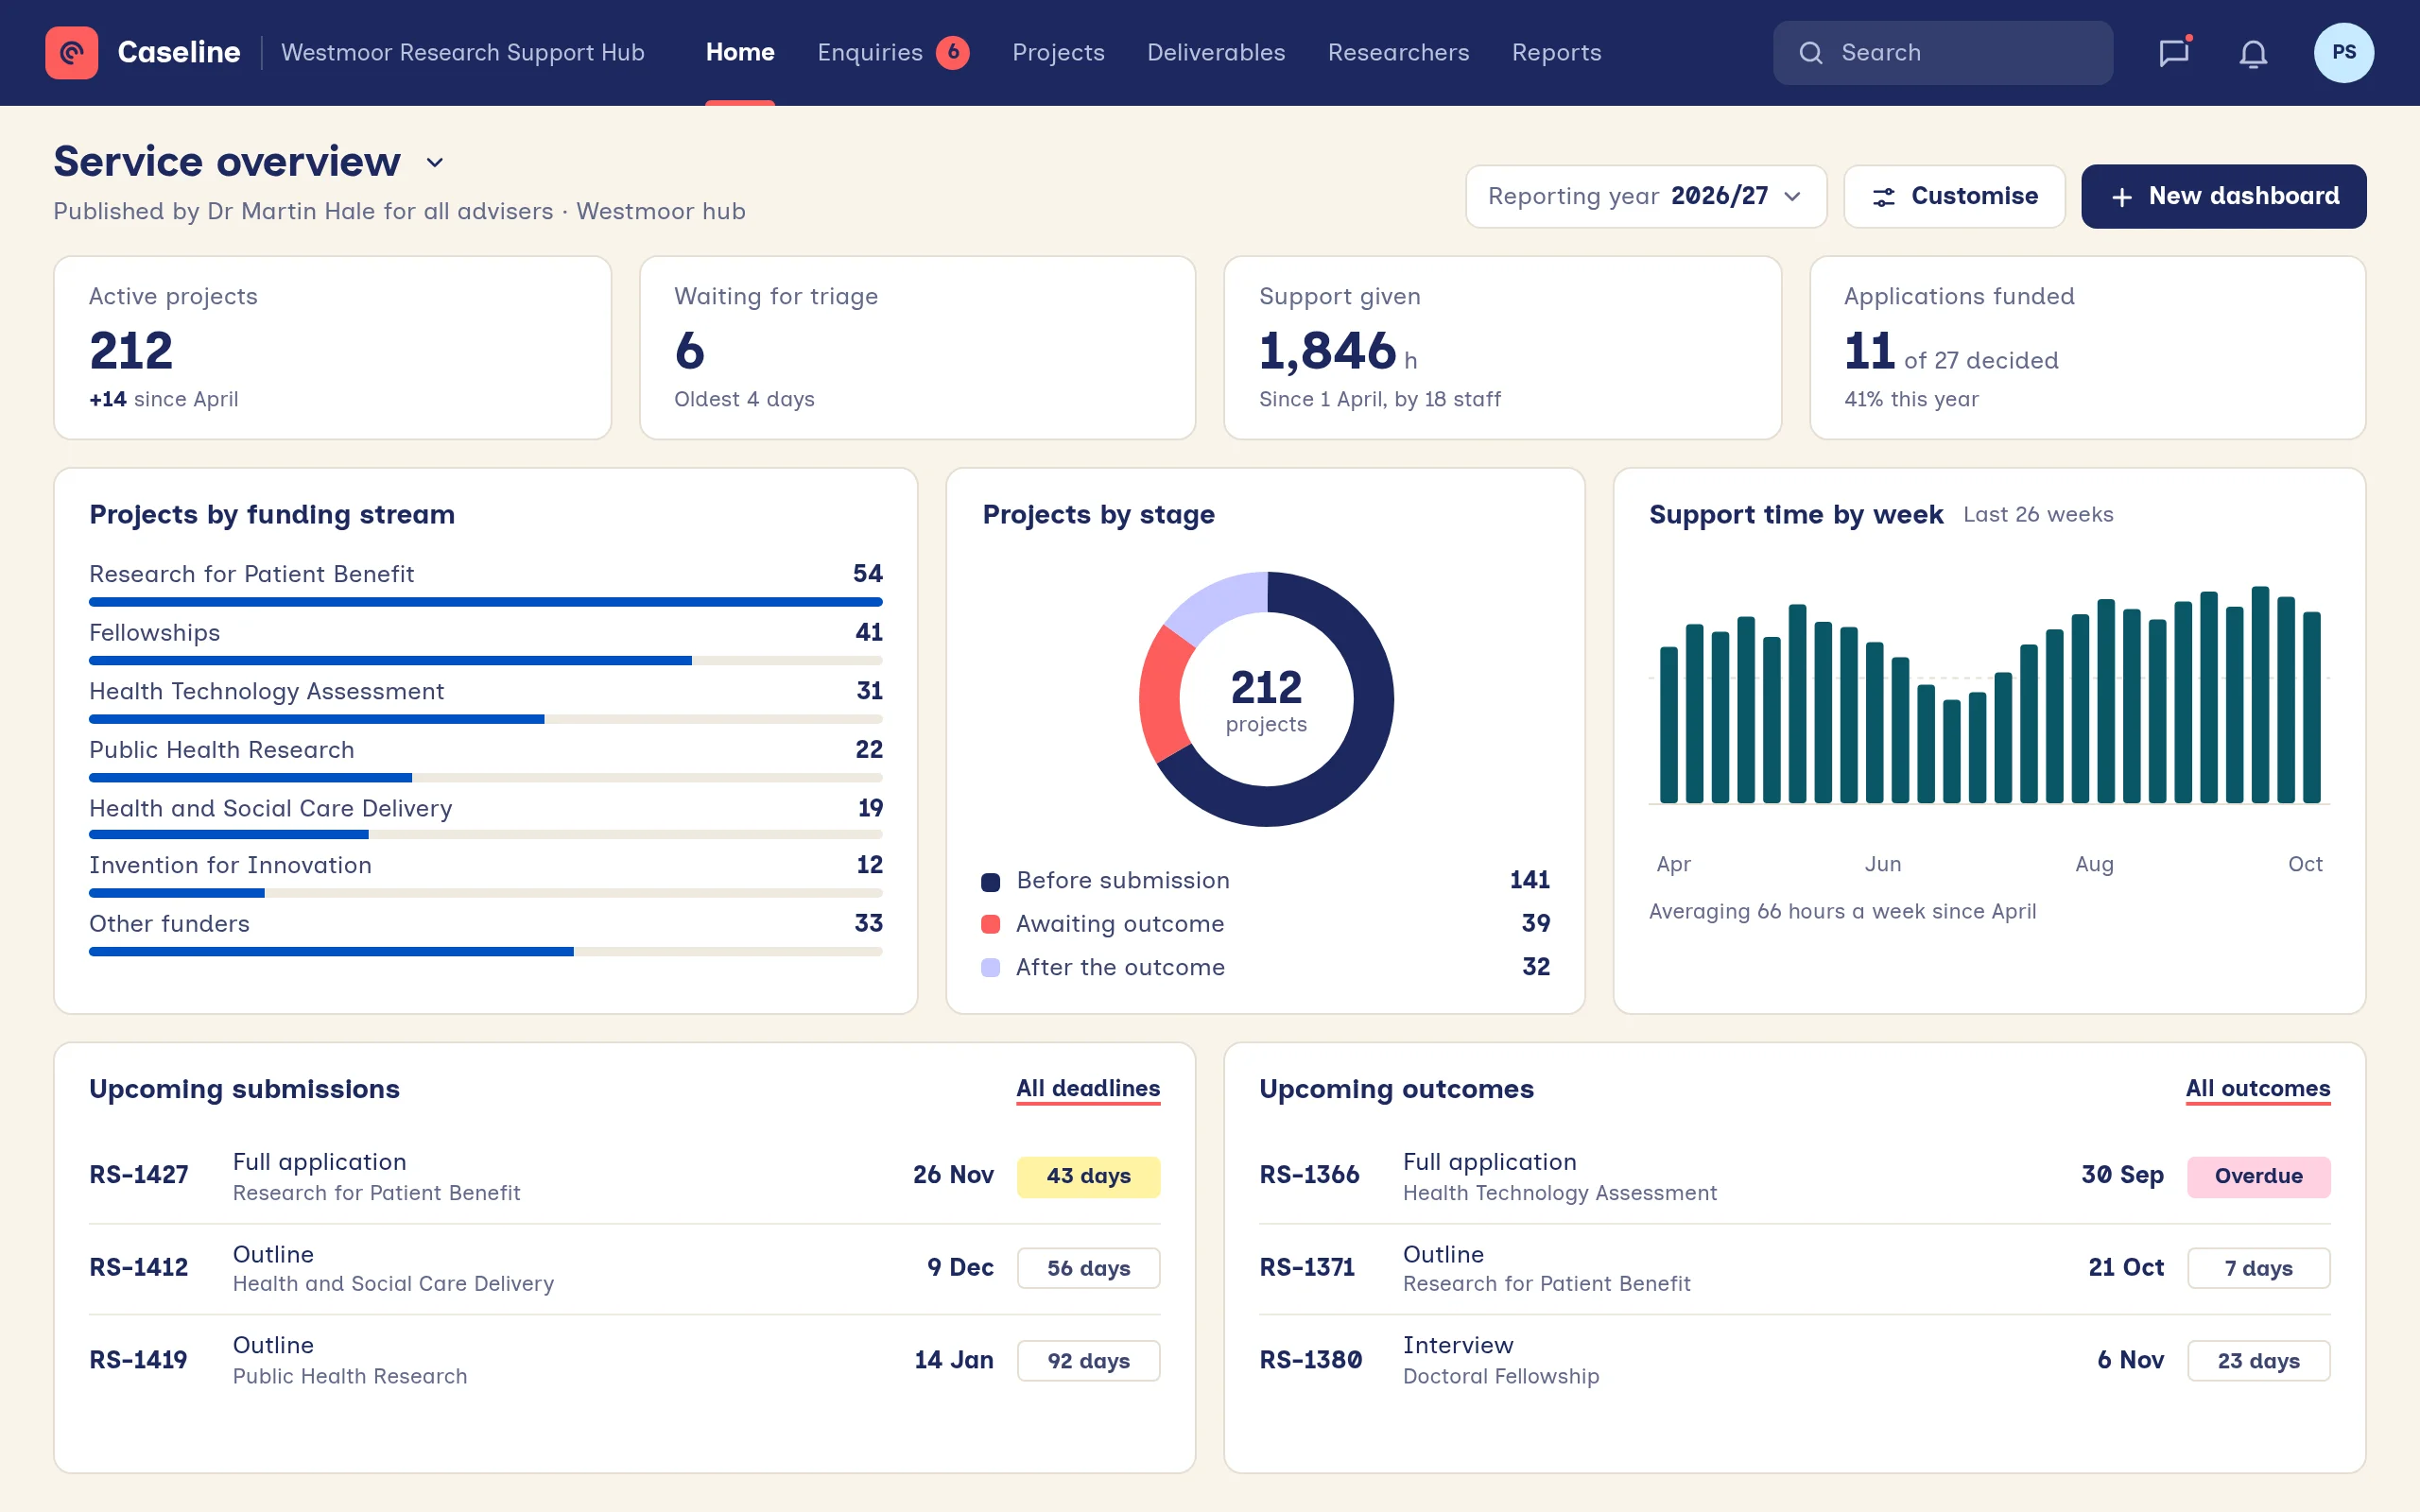
Task: Open submission RS-1419
Action: click(624, 1360)
